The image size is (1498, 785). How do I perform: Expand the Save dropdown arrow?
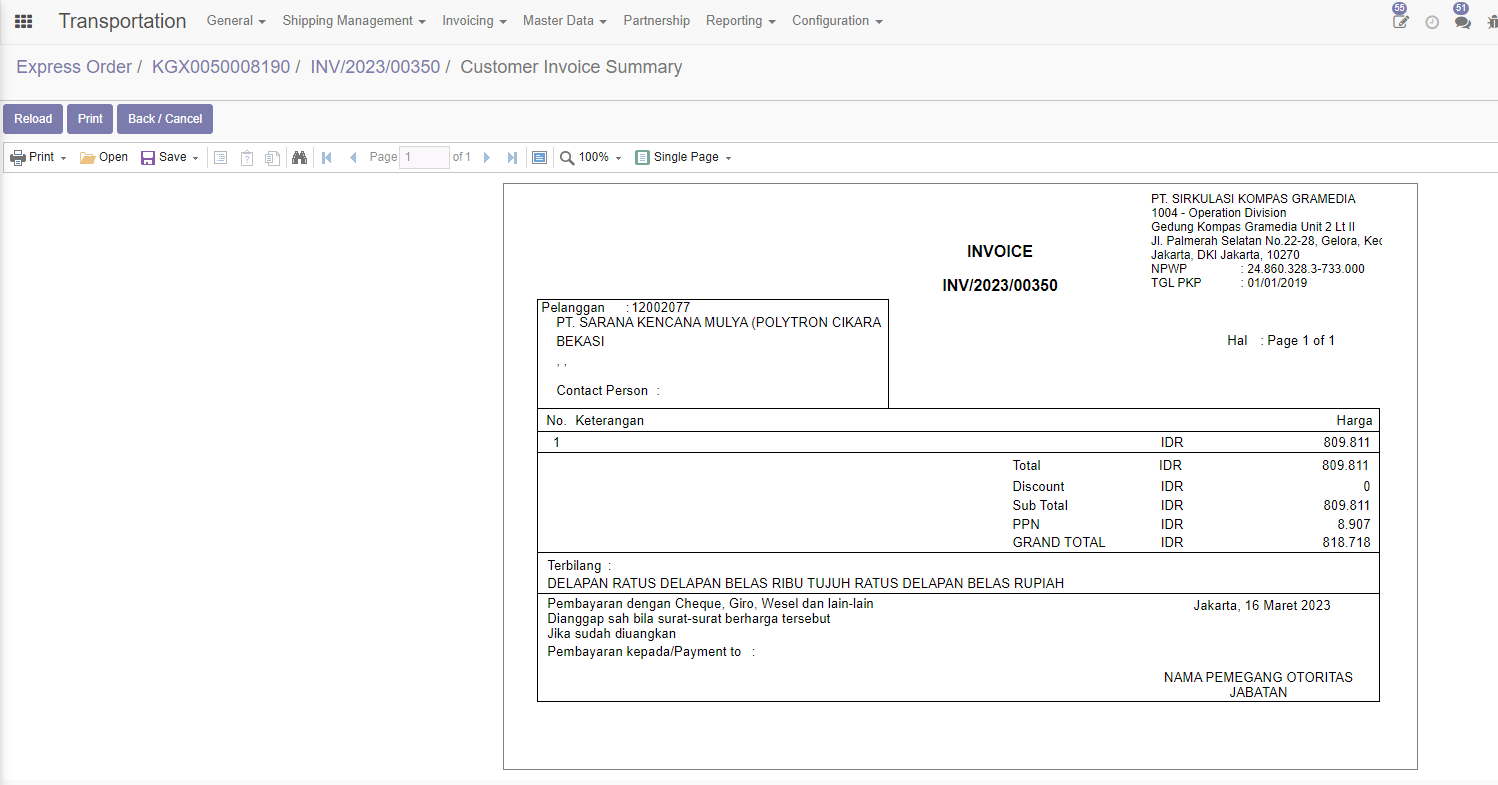point(195,158)
